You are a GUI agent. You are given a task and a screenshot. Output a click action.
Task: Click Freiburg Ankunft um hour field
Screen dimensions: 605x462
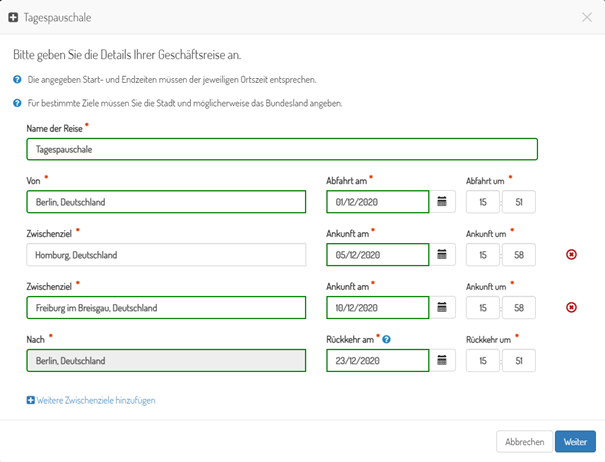tap(483, 307)
